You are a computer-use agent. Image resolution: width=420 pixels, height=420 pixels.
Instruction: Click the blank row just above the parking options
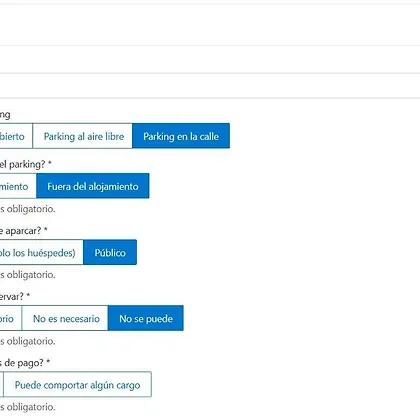210,86
